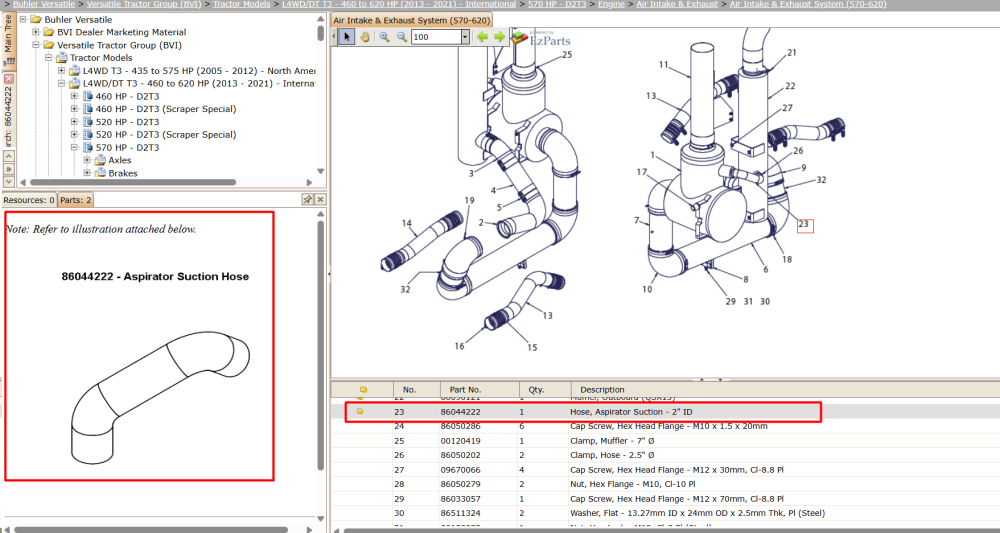Go to next page with green right arrow
The width and height of the screenshot is (1000, 533).
tap(499, 37)
